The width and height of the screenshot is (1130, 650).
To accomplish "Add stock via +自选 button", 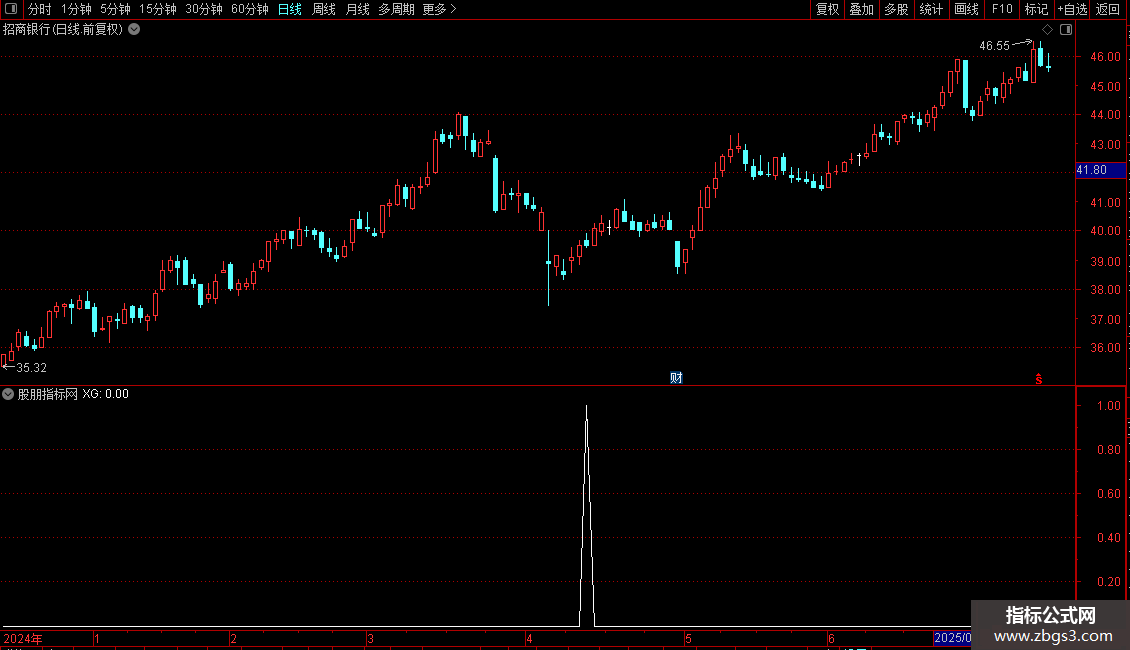I will click(x=1072, y=9).
